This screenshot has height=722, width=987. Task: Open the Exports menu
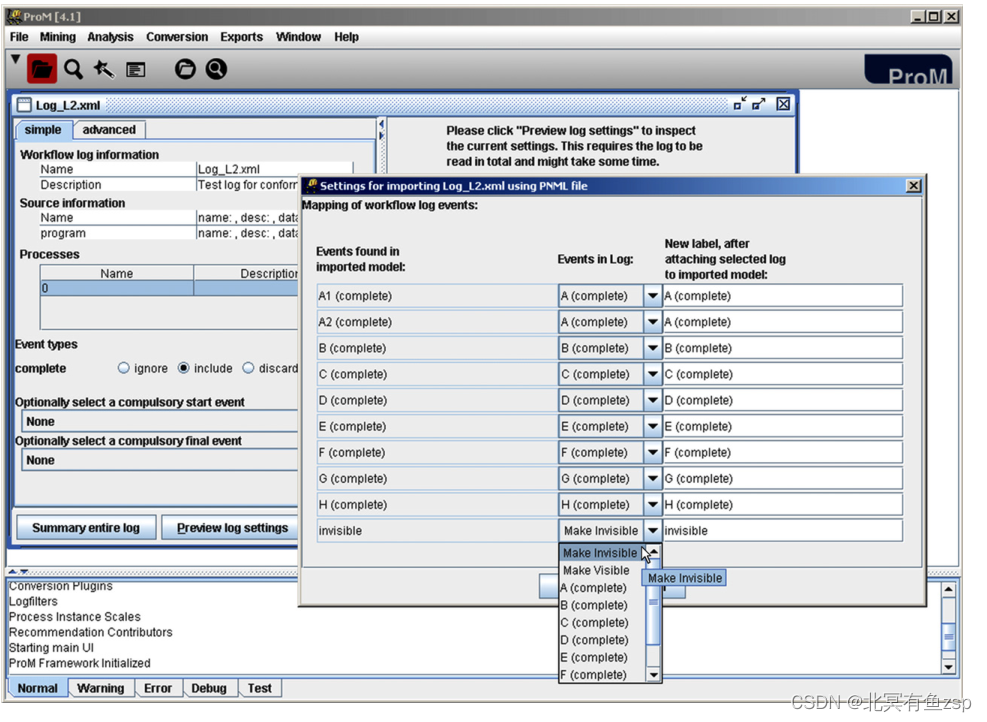pos(242,37)
